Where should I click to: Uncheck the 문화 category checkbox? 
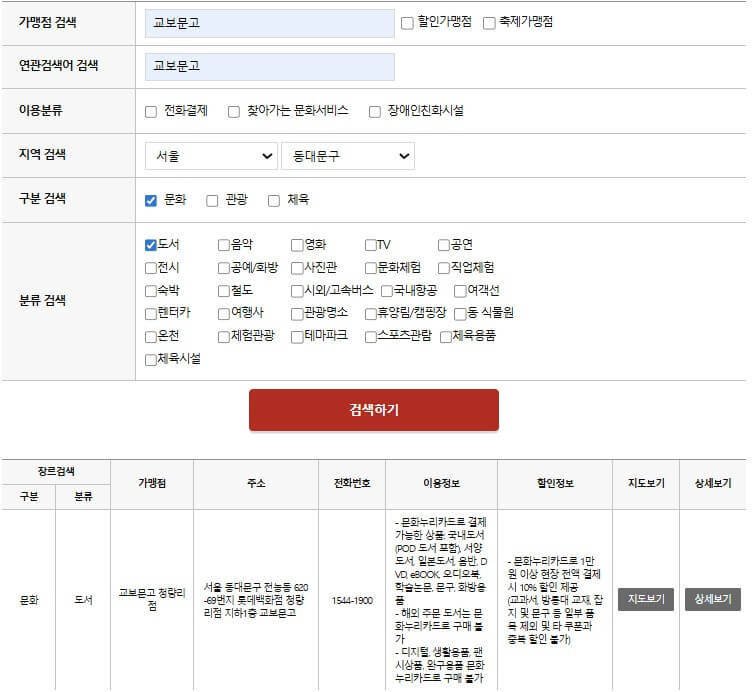(x=151, y=200)
